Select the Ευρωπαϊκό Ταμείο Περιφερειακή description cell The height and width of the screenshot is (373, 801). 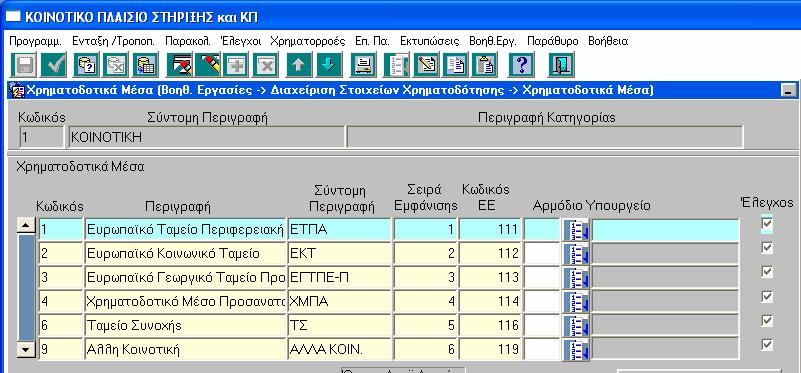186,230
